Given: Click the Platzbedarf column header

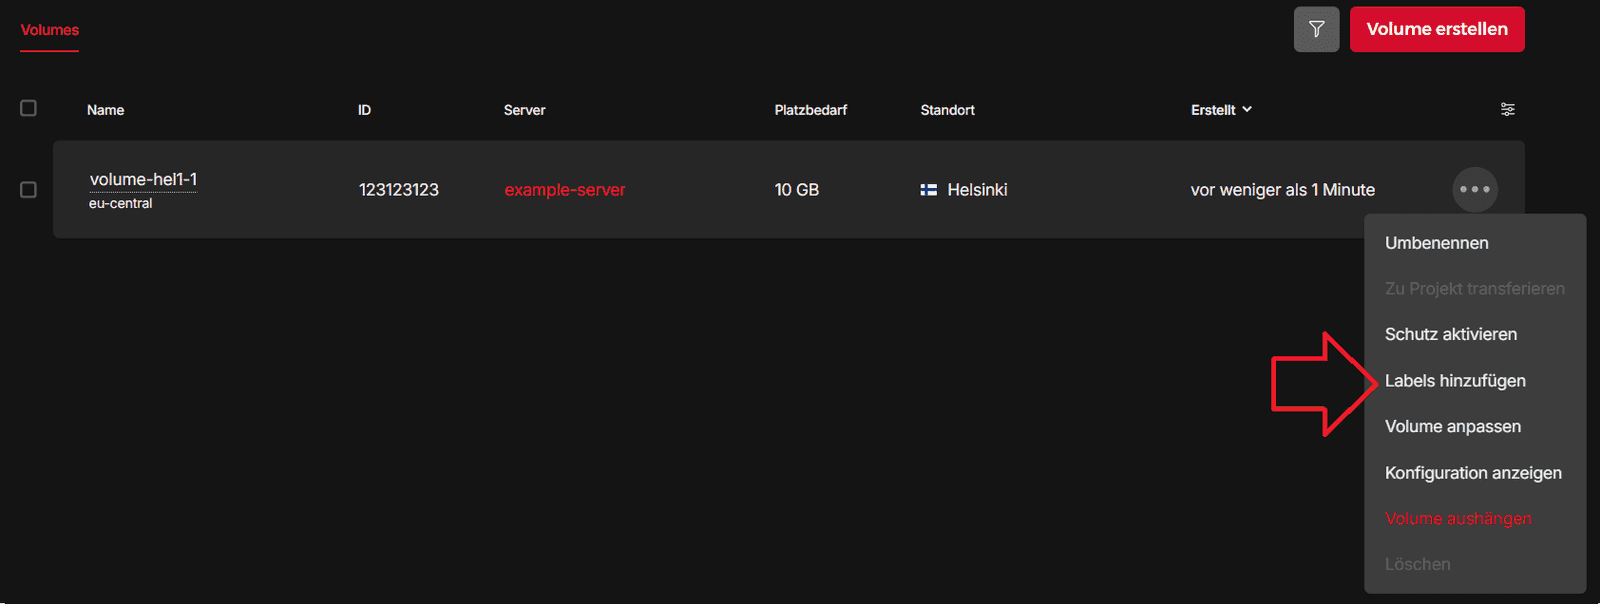Looking at the screenshot, I should point(811,110).
